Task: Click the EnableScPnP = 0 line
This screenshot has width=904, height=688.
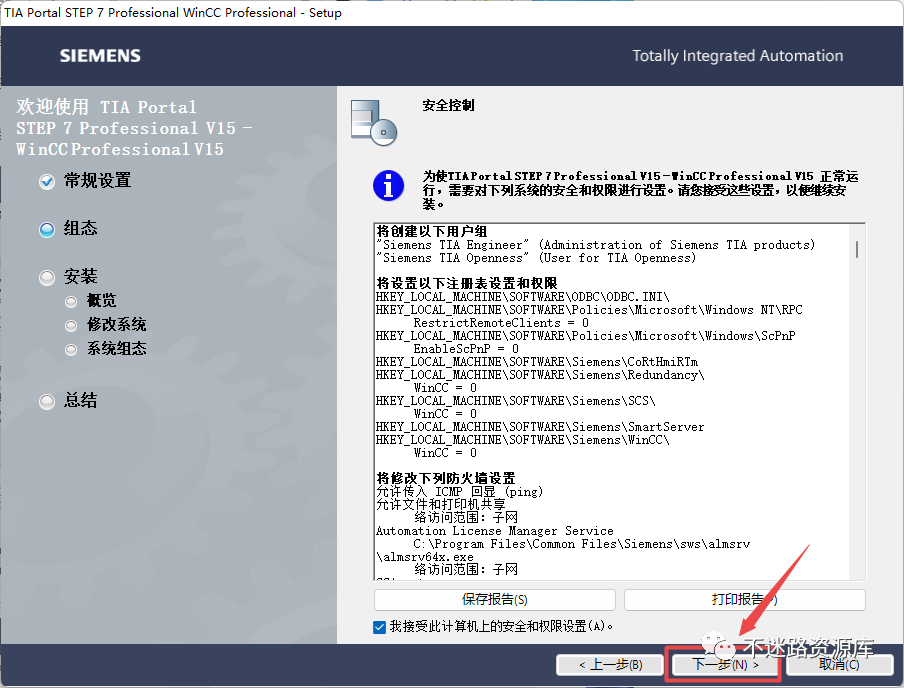Action: coord(466,348)
